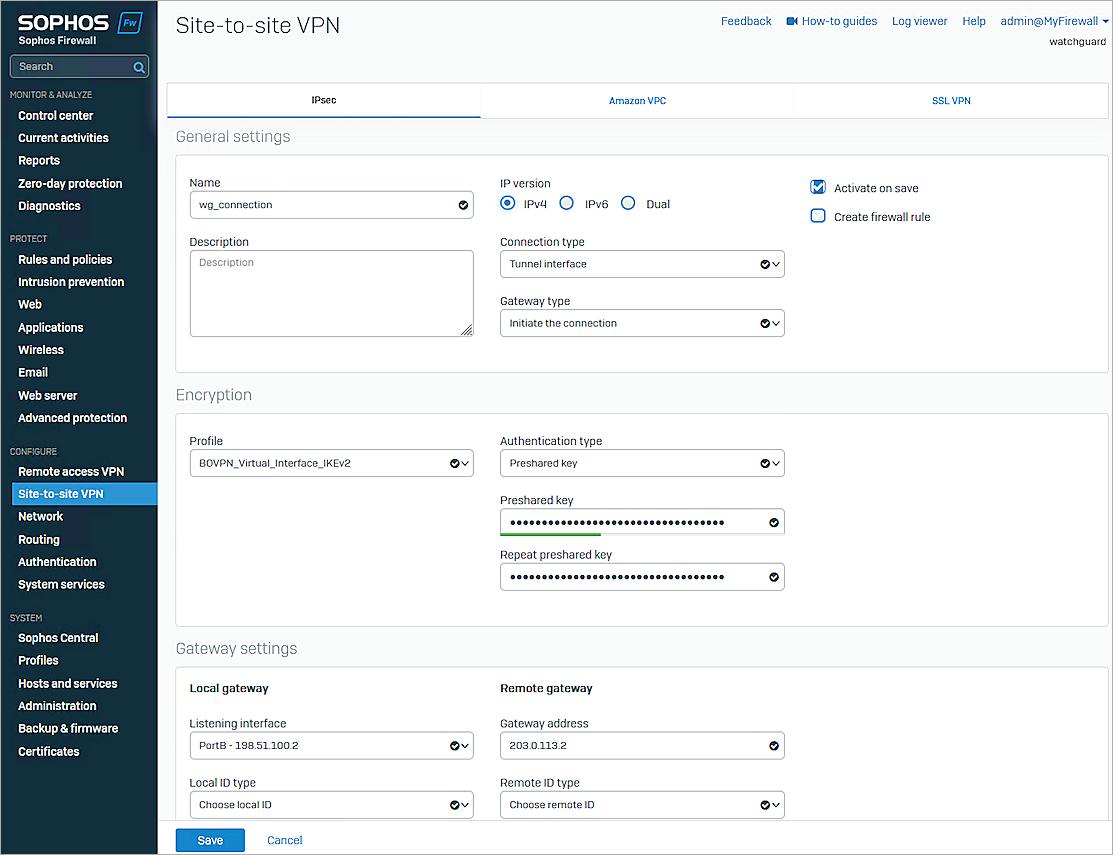This screenshot has width=1113, height=855.
Task: Uncheck the Activate on save checkbox
Action: [x=818, y=186]
